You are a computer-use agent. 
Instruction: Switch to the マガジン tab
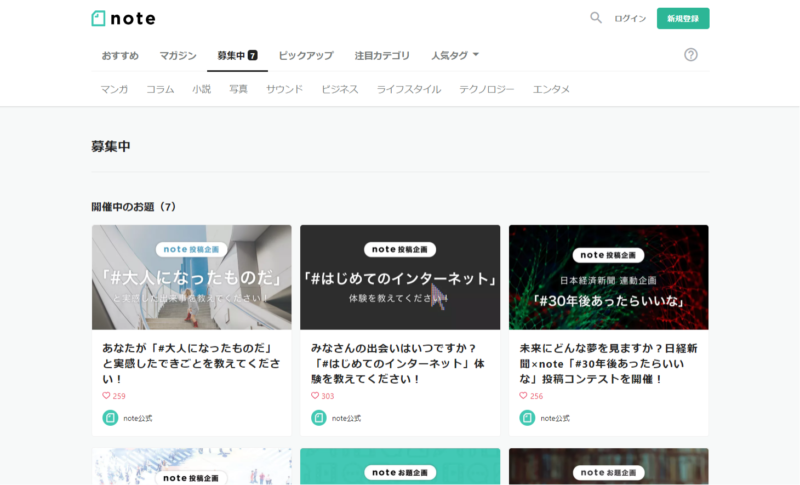pos(178,56)
